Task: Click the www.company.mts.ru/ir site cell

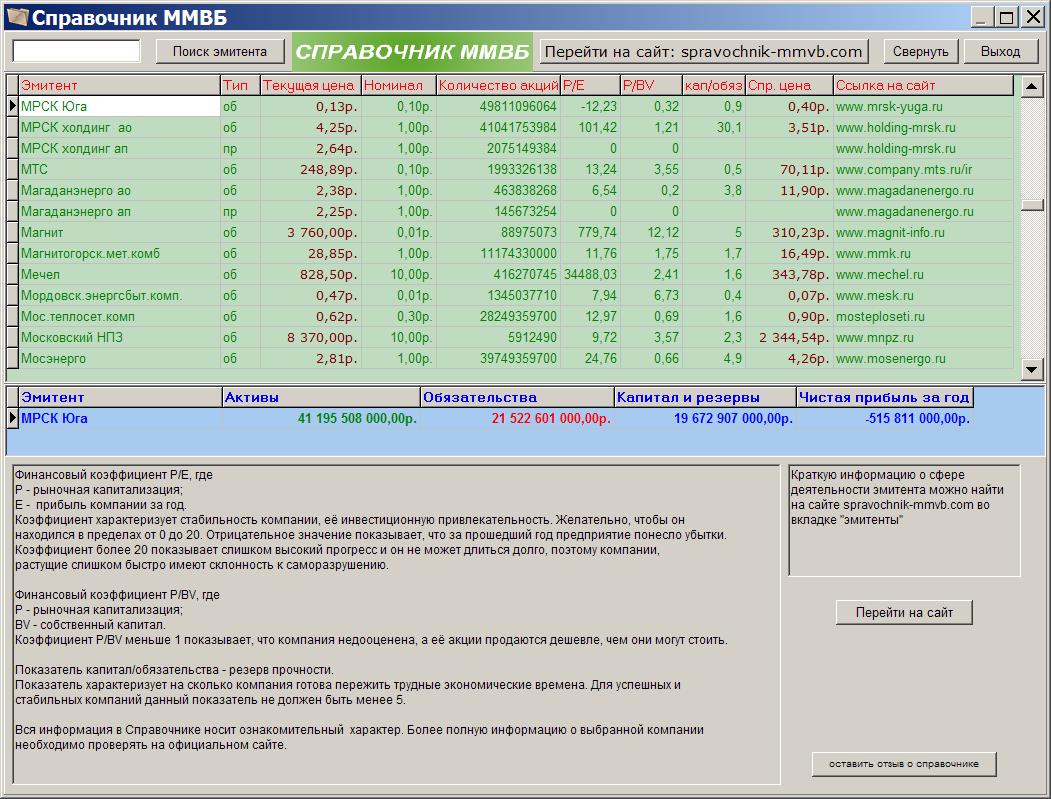Action: 923,170
